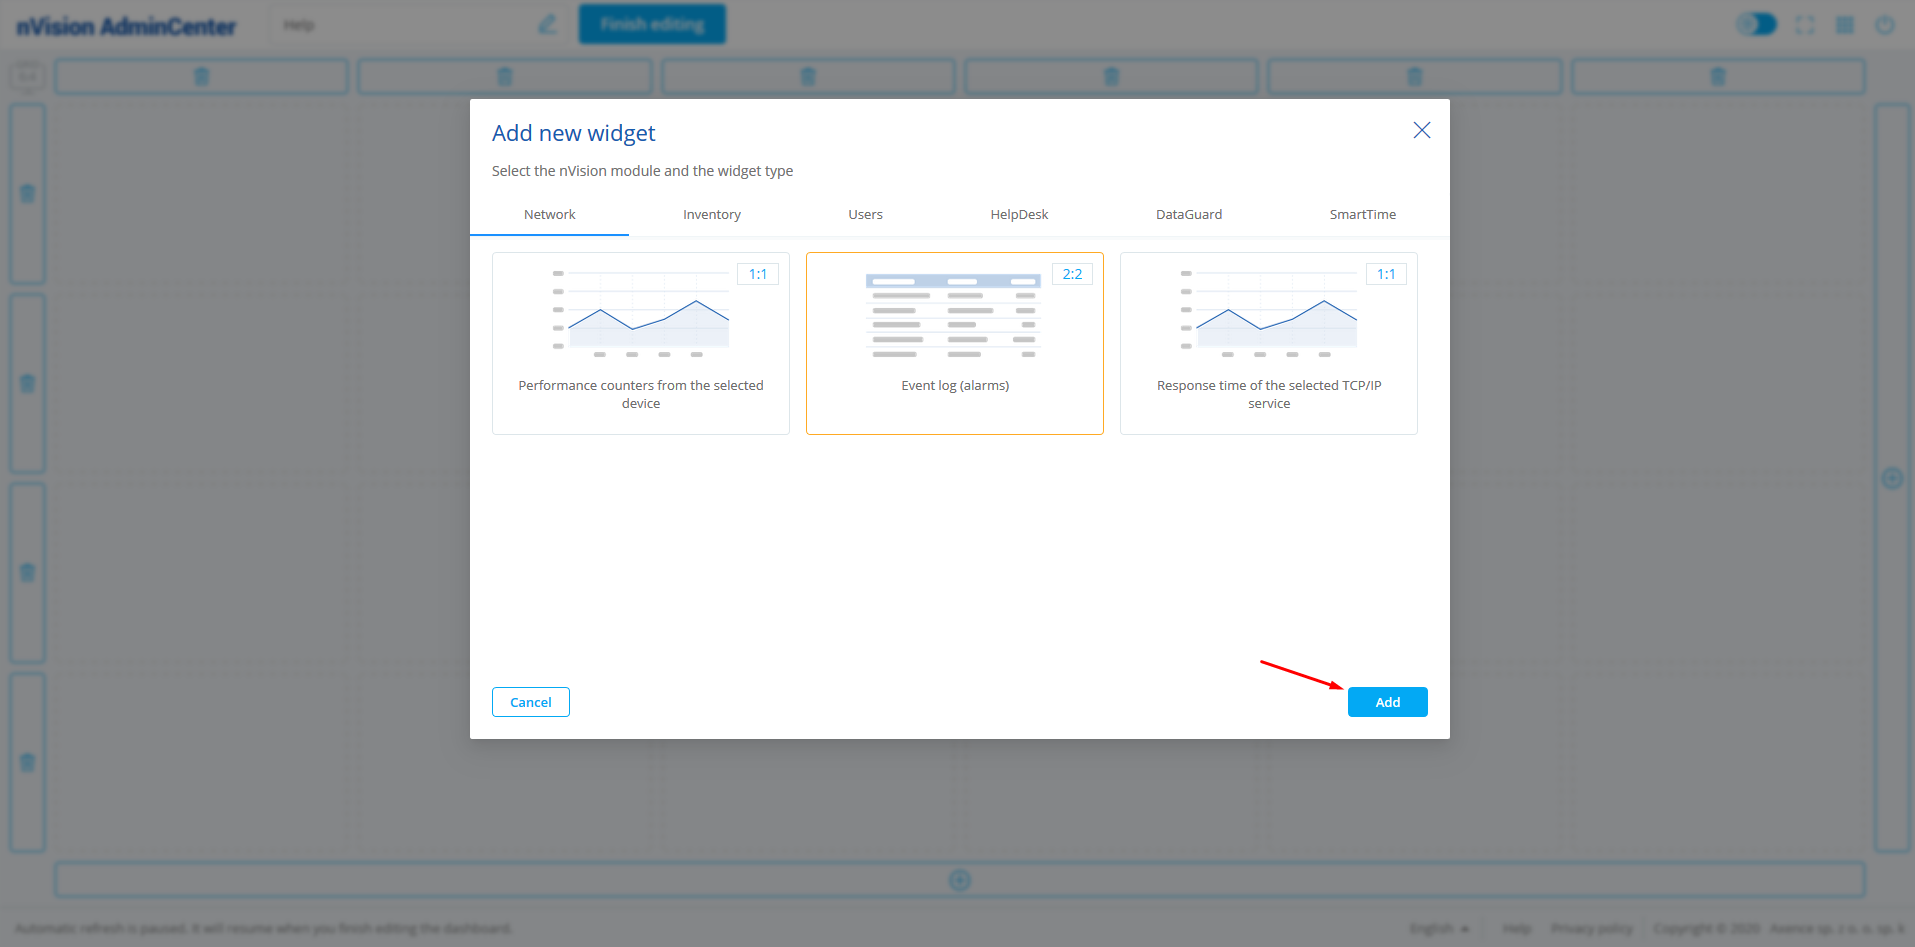Click the plus icon on right edge
This screenshot has width=1915, height=947.
[x=1892, y=478]
